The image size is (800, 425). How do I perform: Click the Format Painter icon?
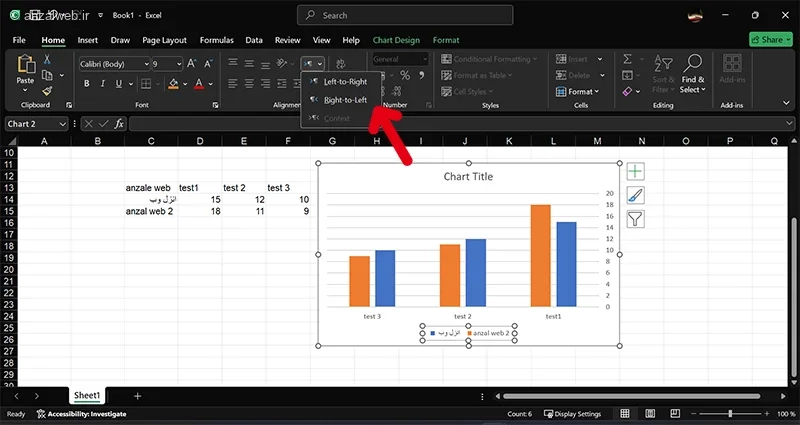(x=47, y=91)
